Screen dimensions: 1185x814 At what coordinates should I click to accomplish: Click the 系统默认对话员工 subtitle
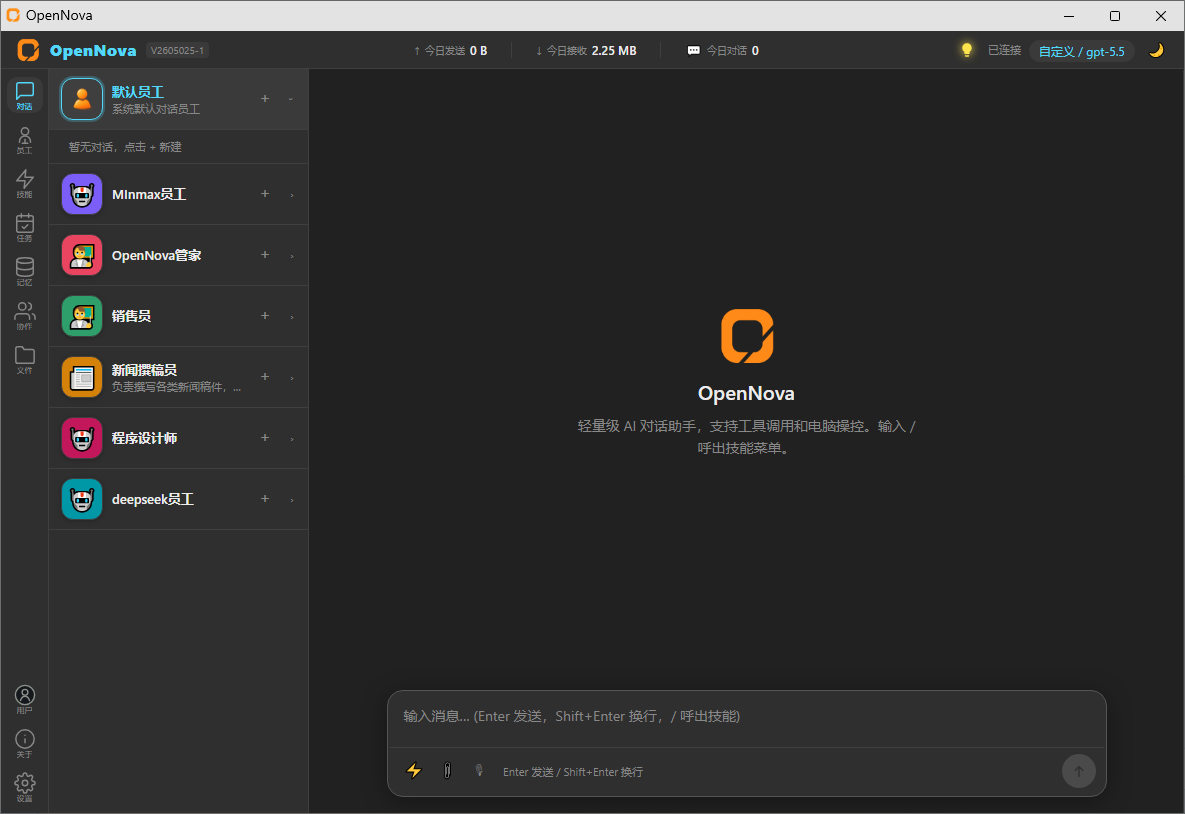pos(156,109)
